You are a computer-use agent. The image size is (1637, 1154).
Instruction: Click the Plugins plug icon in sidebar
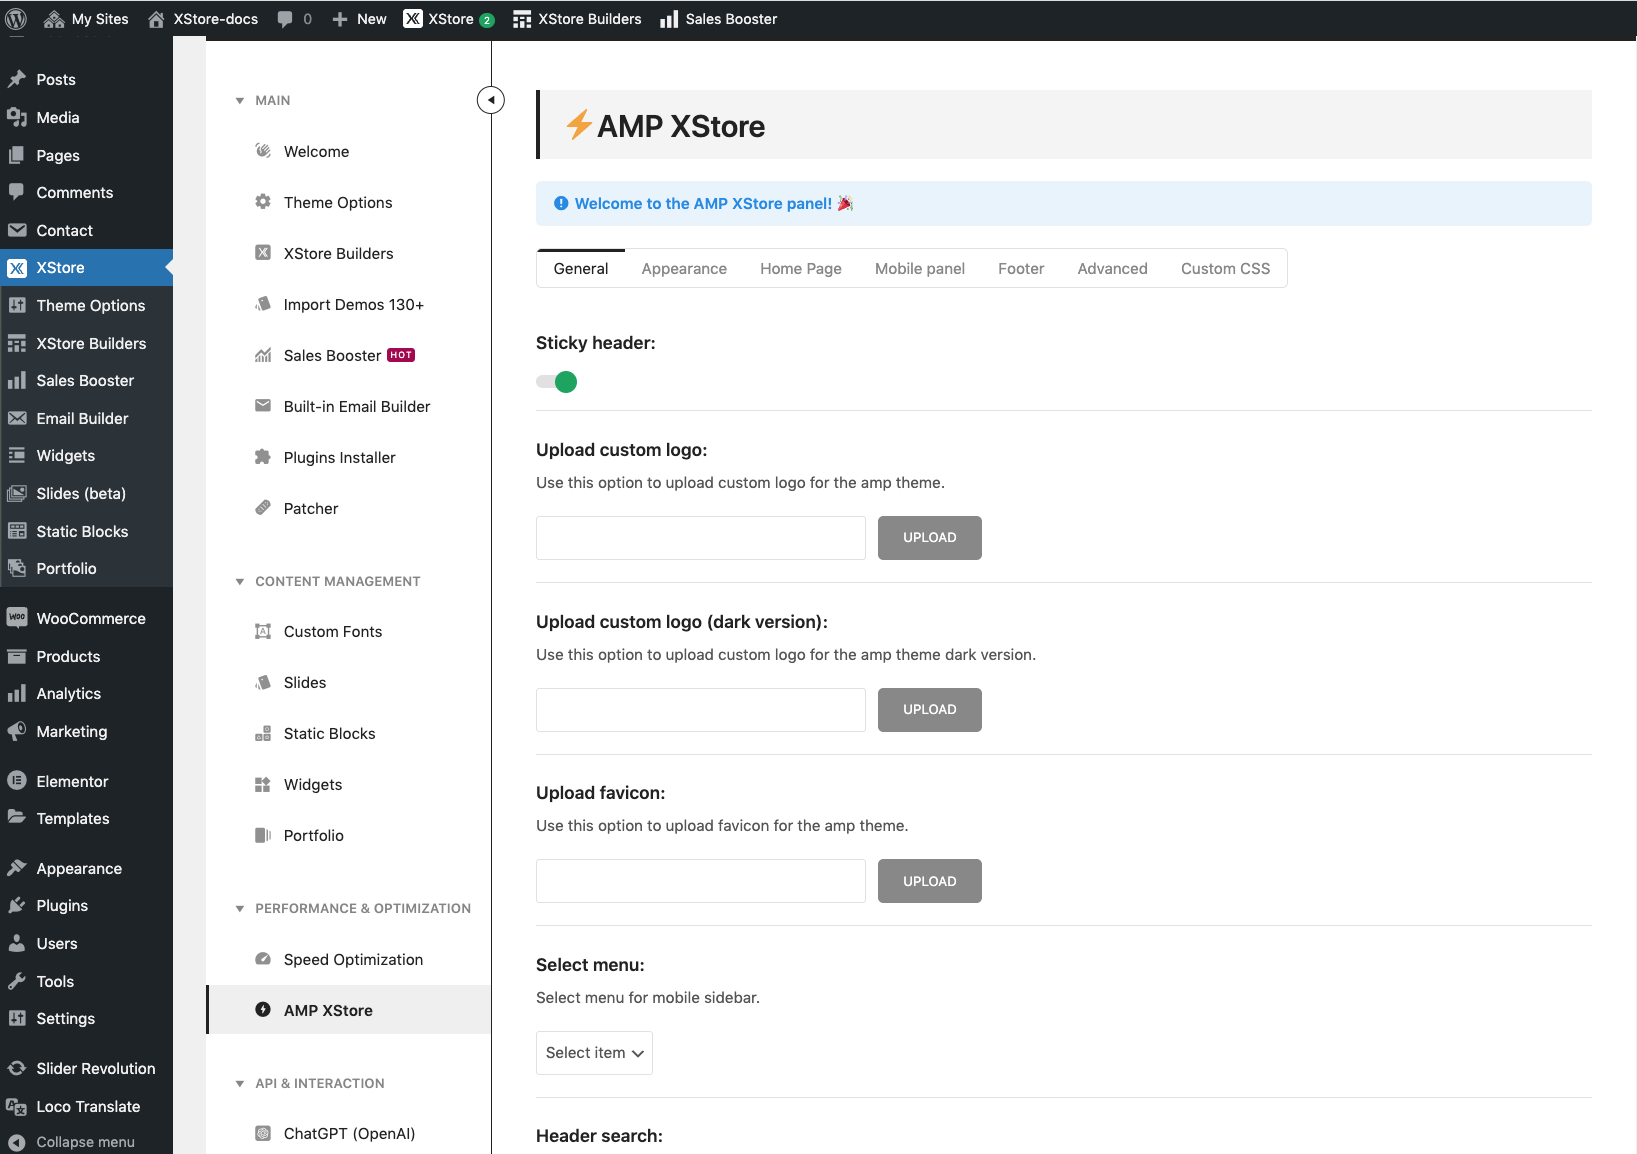pos(17,905)
